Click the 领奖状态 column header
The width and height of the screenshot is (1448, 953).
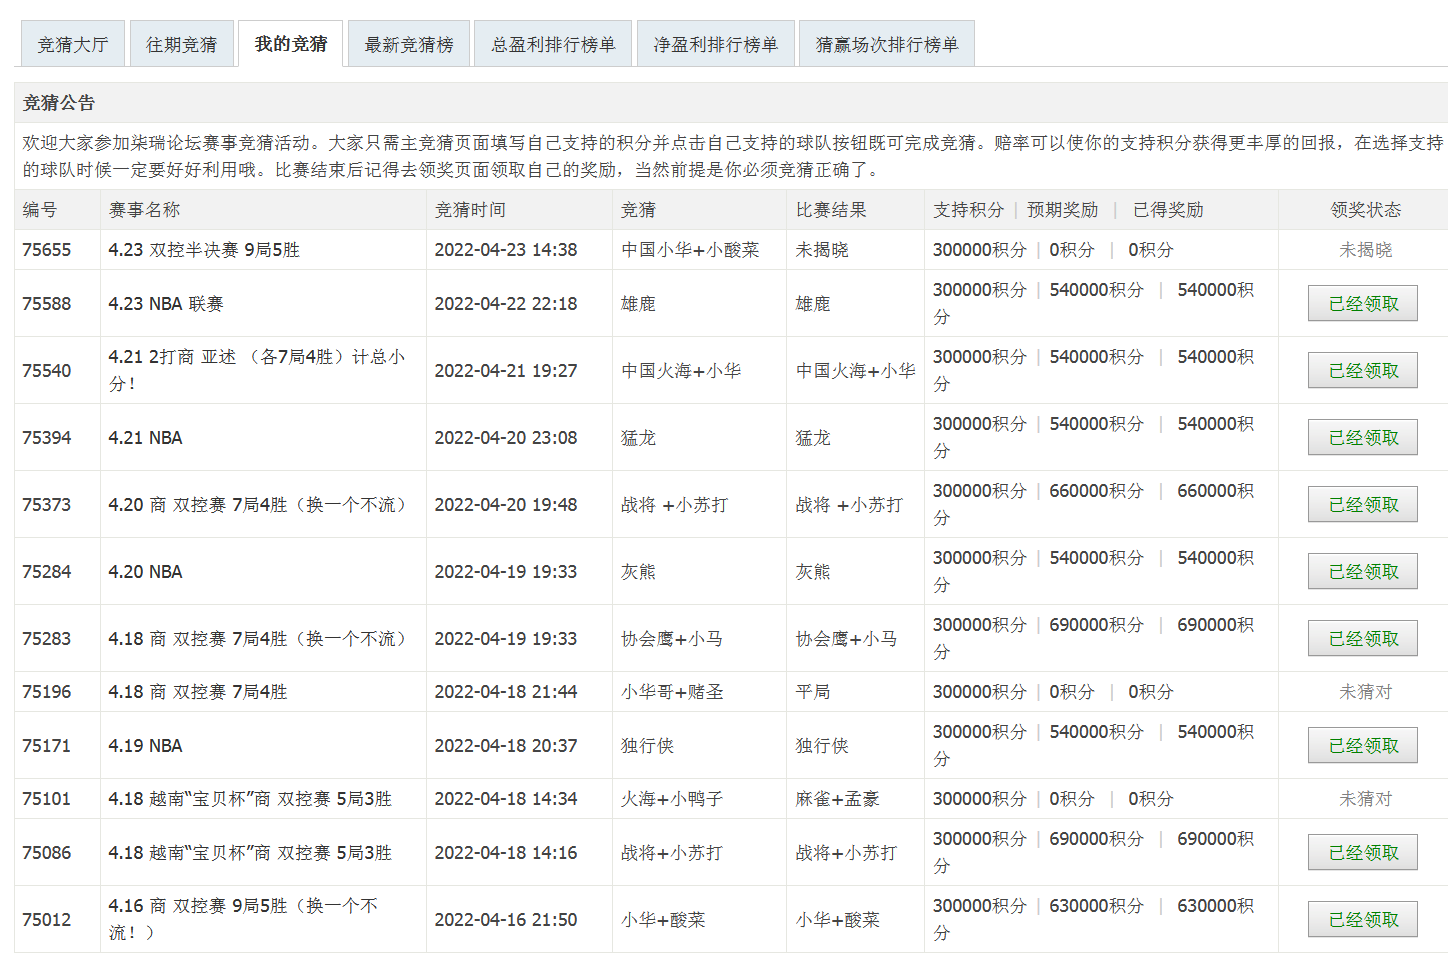pos(1365,210)
